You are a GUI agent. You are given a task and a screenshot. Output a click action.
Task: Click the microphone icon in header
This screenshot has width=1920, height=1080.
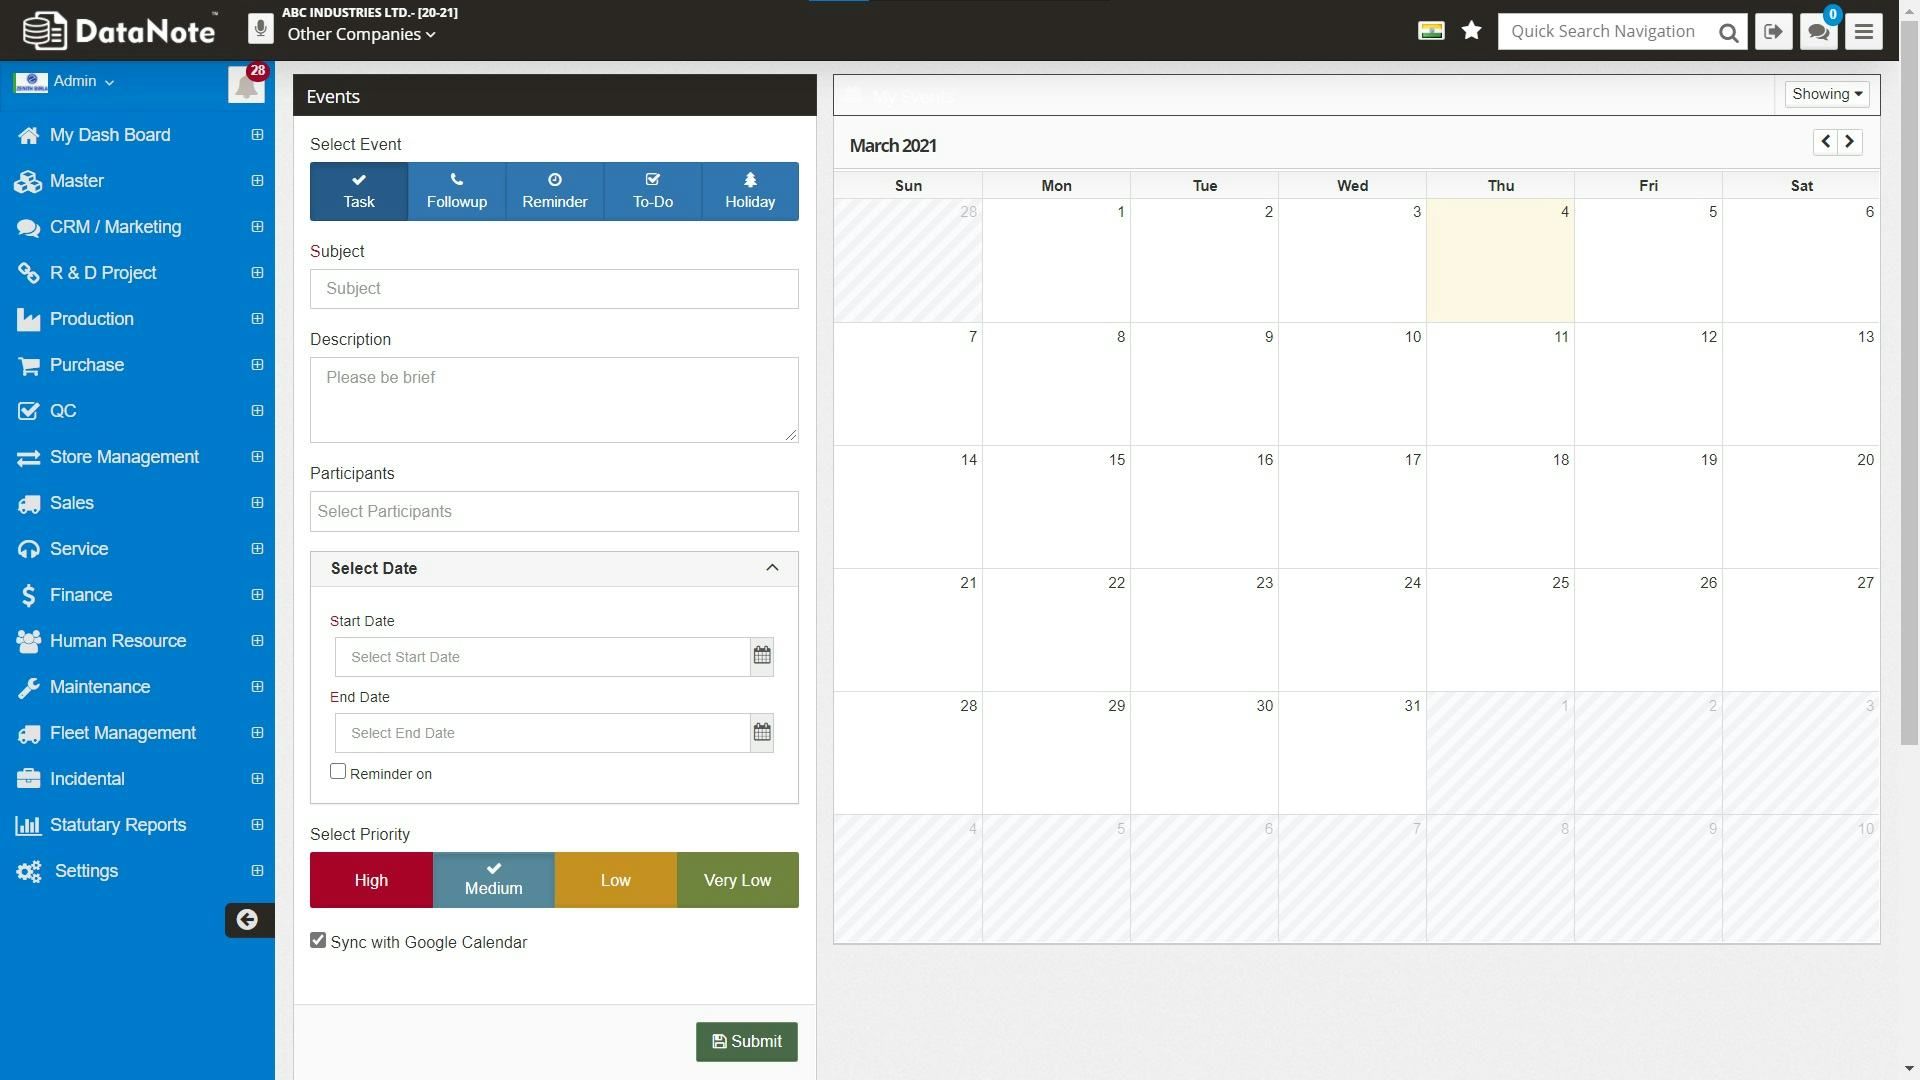260,29
